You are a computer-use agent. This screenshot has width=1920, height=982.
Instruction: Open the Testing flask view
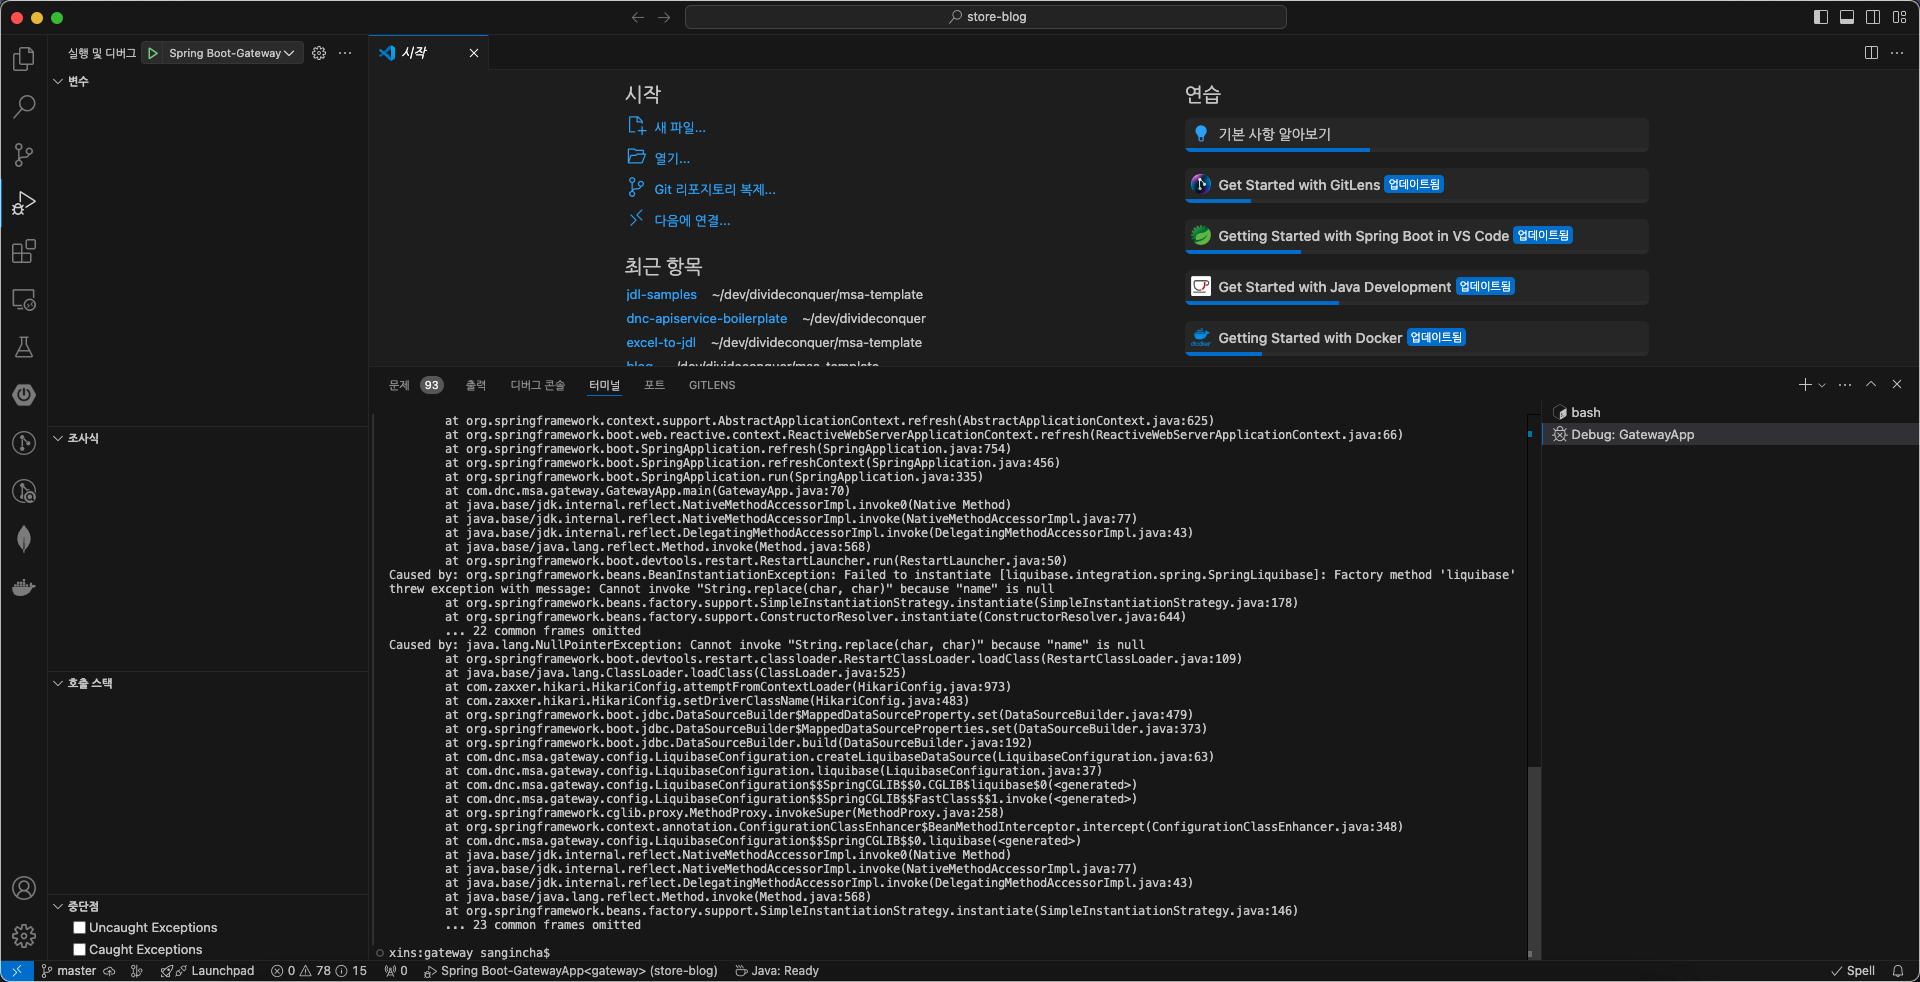click(x=24, y=347)
